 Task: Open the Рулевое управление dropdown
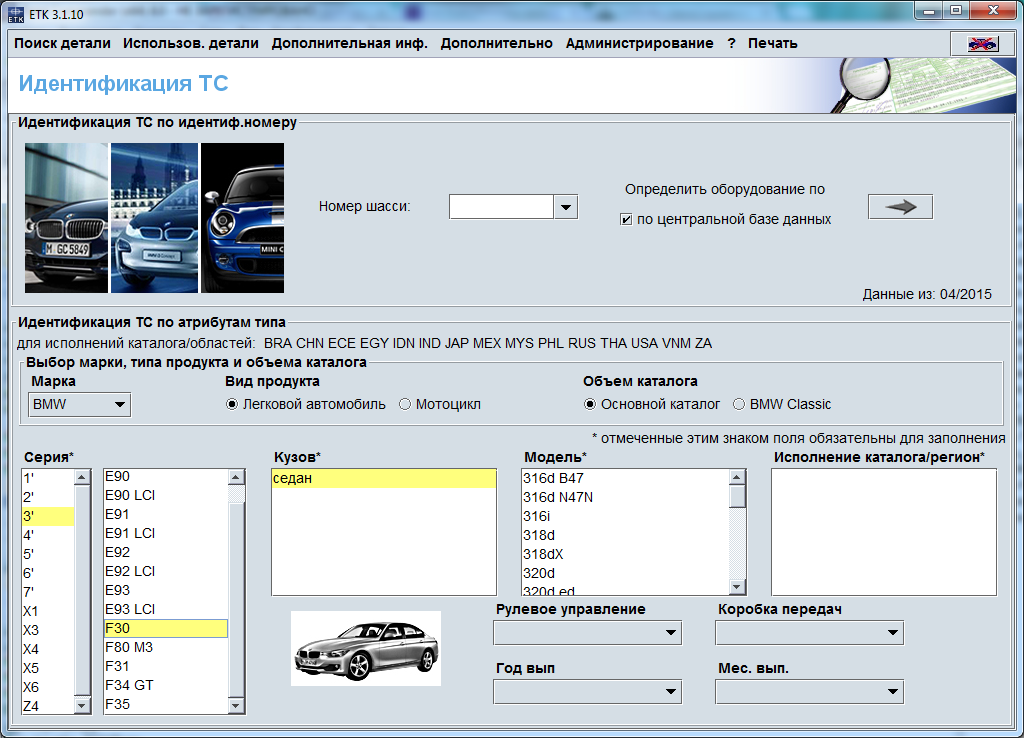click(588, 632)
